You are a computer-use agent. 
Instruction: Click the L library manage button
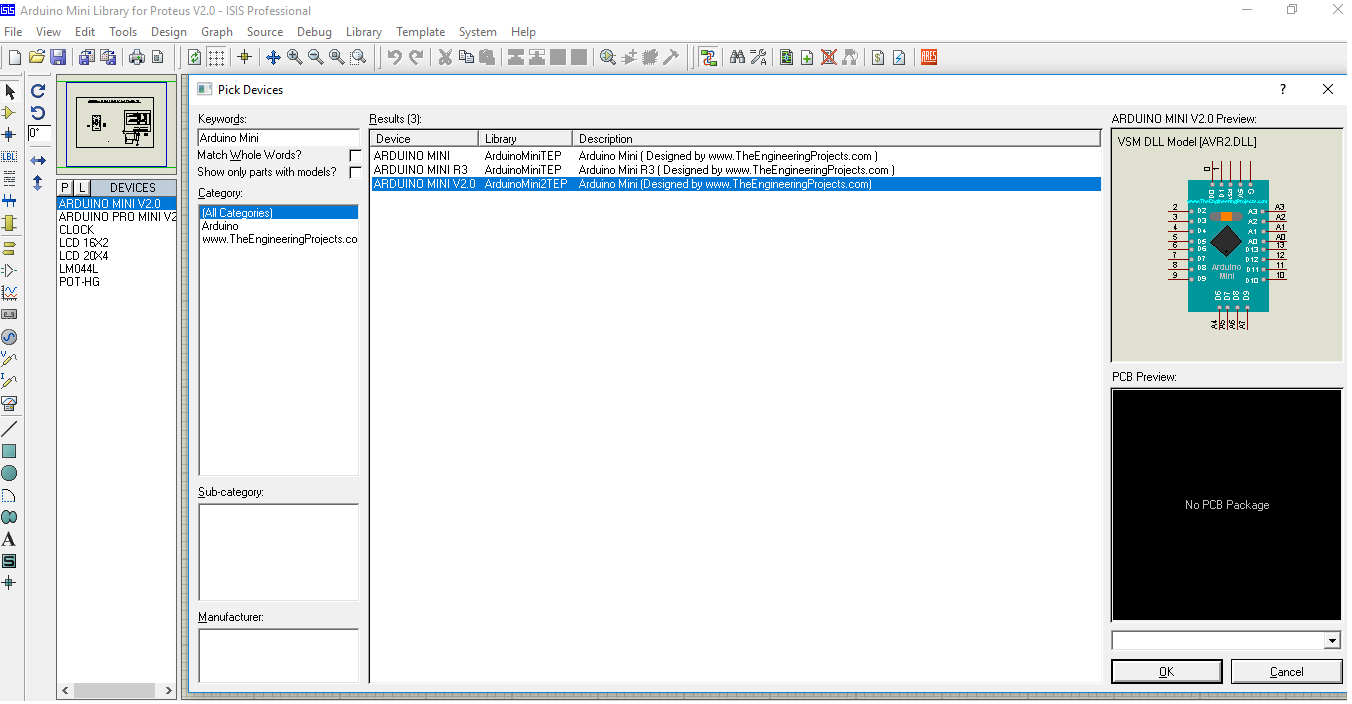click(x=82, y=188)
